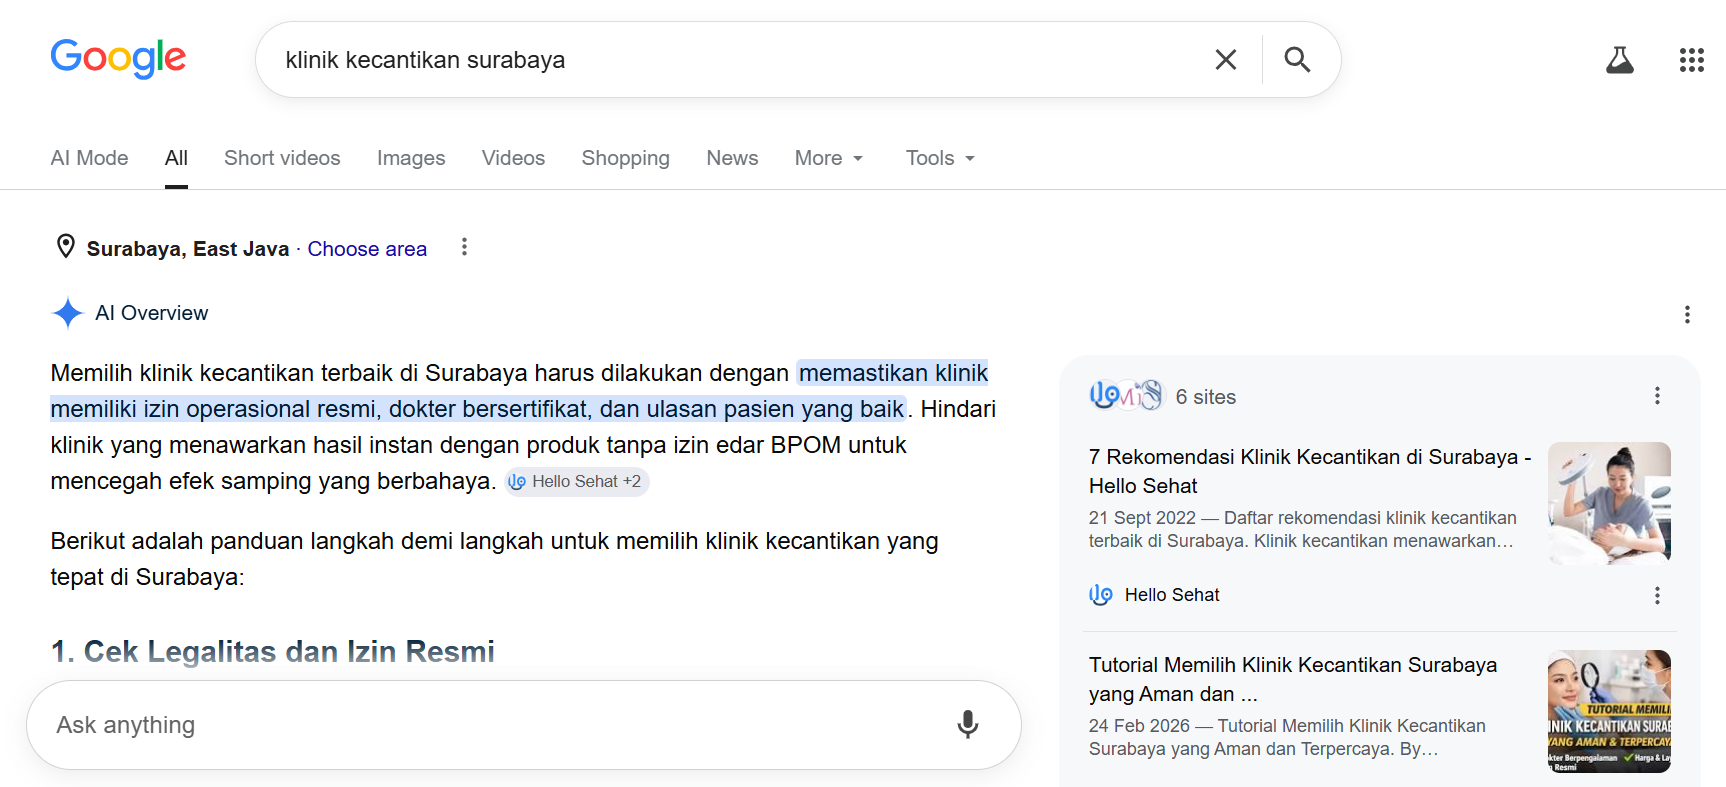This screenshot has width=1726, height=787.
Task: Click the 6 sites source icons
Action: (x=1126, y=396)
